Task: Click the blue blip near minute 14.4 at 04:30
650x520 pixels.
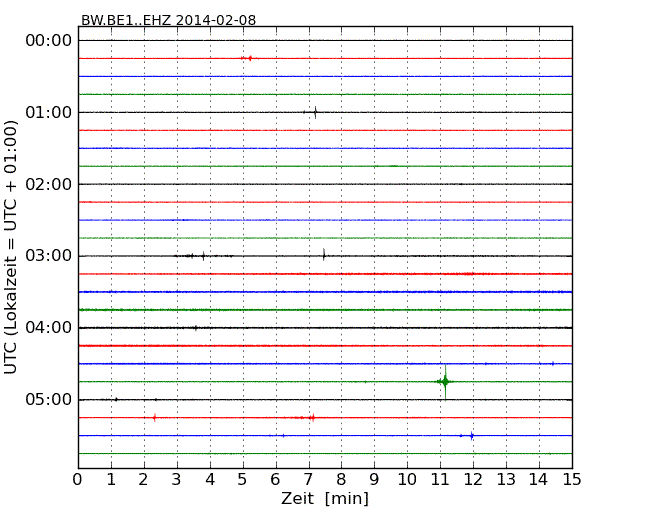Action: pyautogui.click(x=553, y=364)
